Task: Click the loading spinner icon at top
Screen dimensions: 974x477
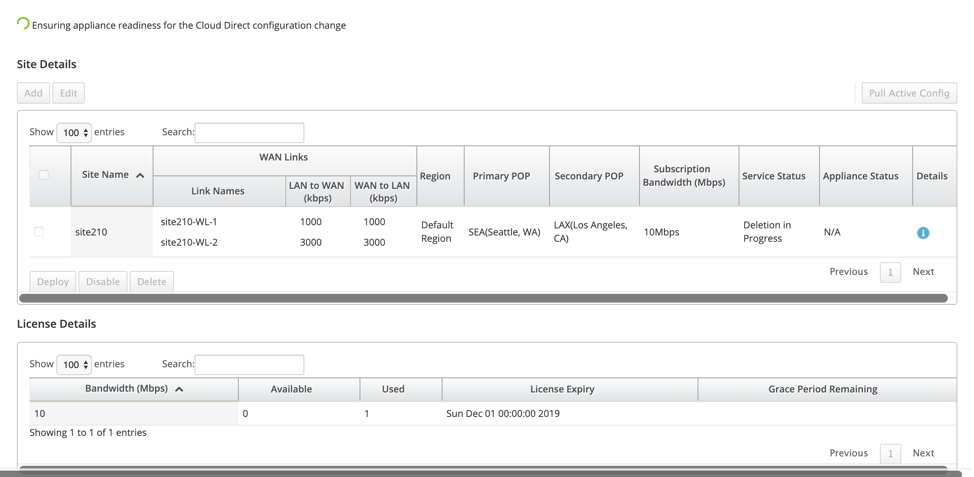Action: click(x=23, y=24)
